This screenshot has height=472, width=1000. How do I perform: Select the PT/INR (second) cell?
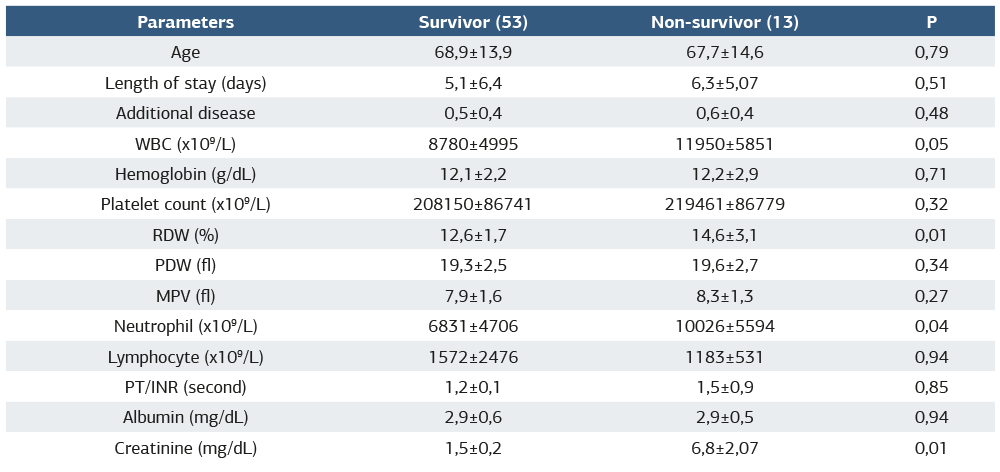[x=185, y=388]
